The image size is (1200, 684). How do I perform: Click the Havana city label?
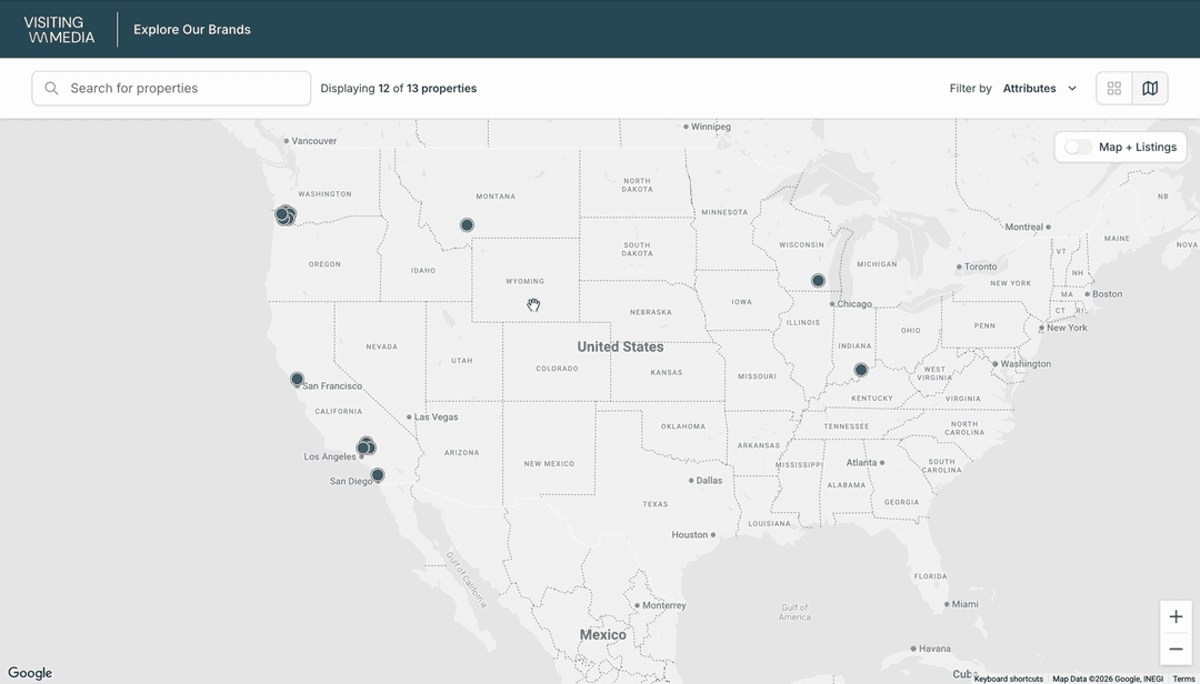pos(934,648)
